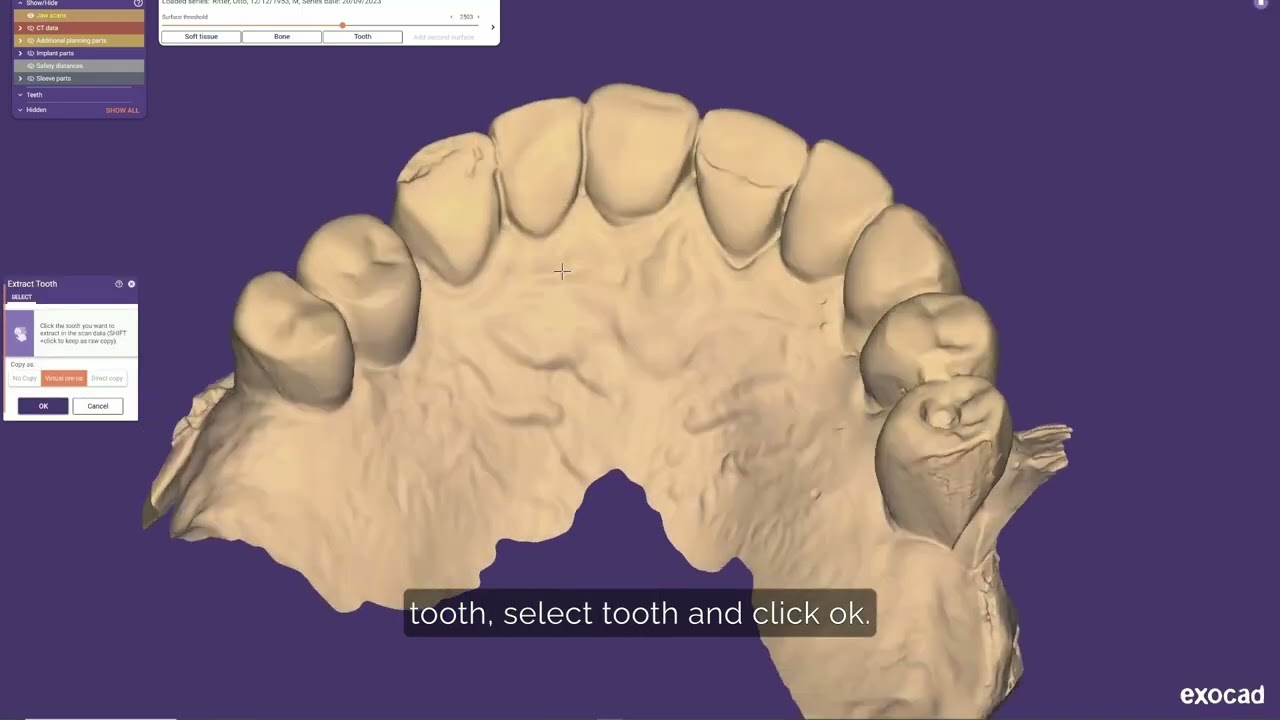Image resolution: width=1280 pixels, height=720 pixels.
Task: Select the Safety distances row label
Action: [x=60, y=66]
